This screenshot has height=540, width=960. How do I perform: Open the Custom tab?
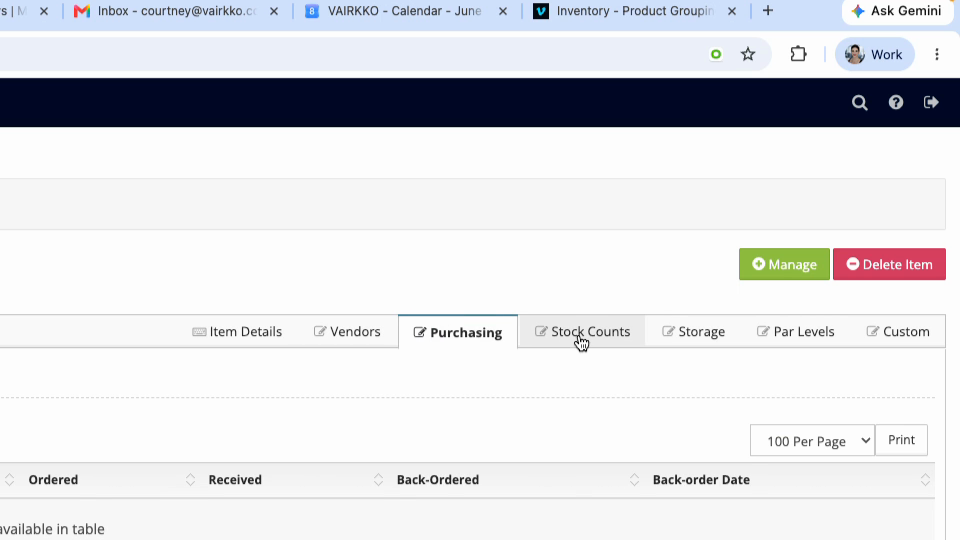898,331
